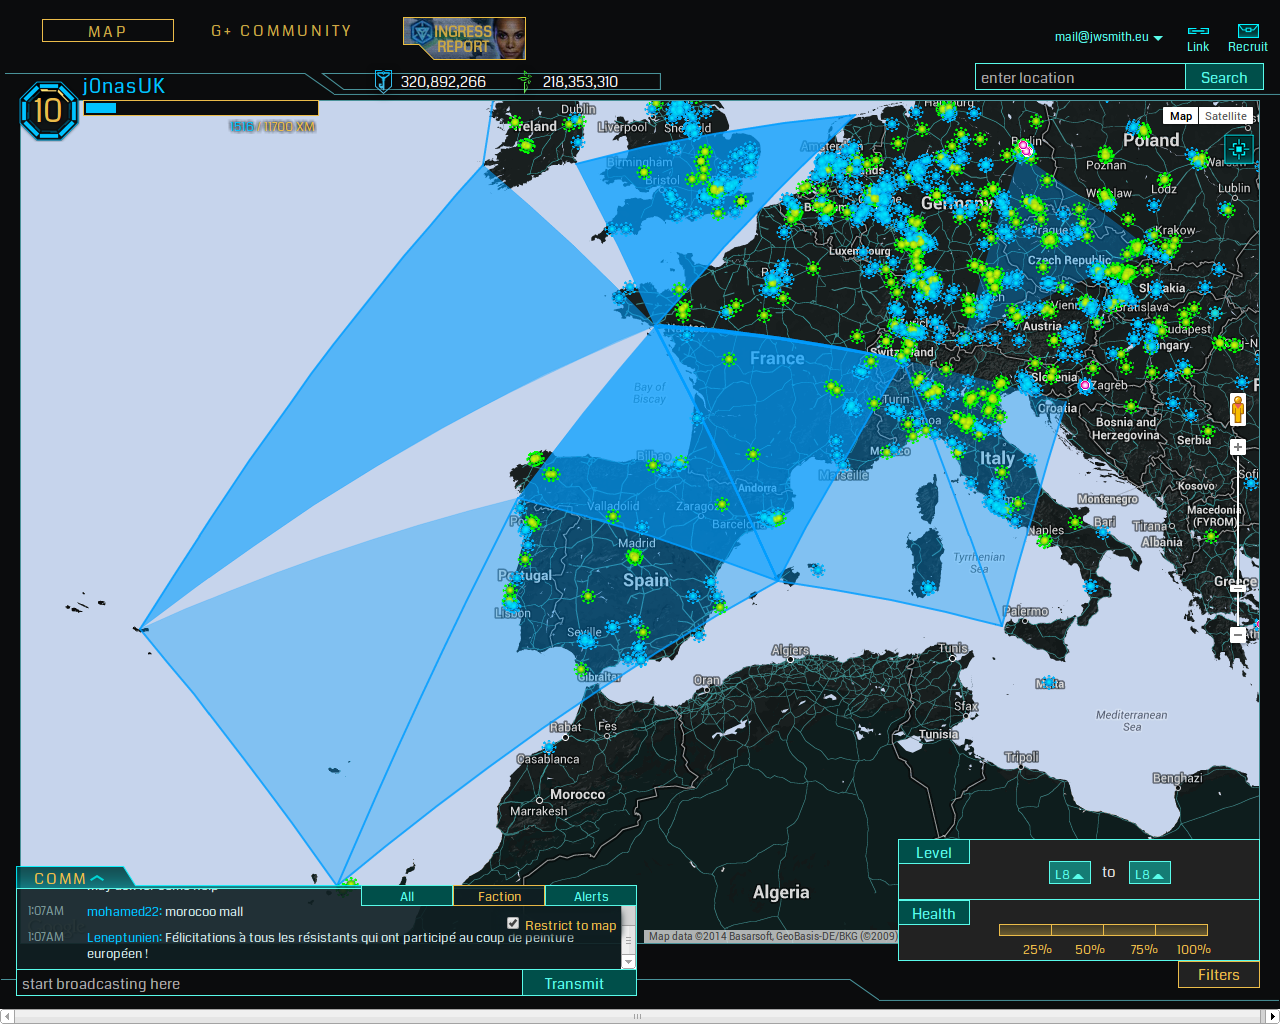
Task: Click the Search button
Action: [1224, 78]
